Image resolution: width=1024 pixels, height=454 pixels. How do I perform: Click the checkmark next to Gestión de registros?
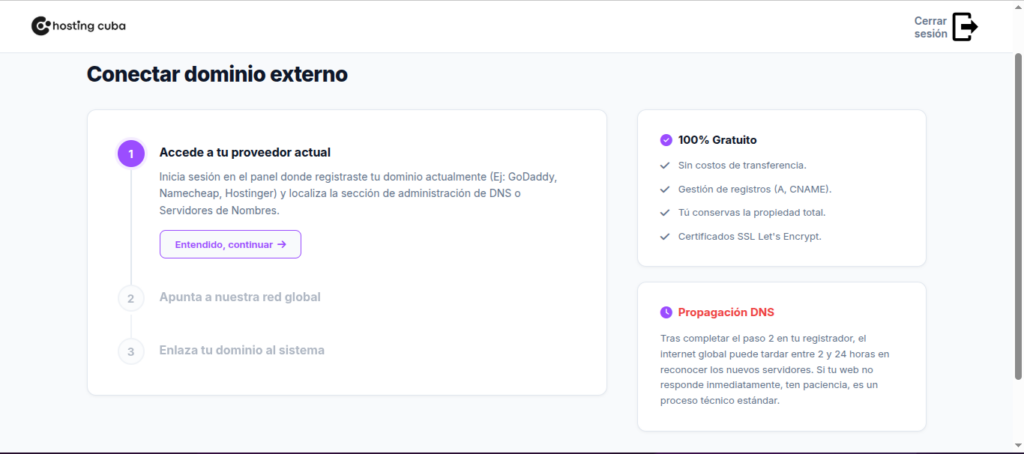pyautogui.click(x=665, y=189)
